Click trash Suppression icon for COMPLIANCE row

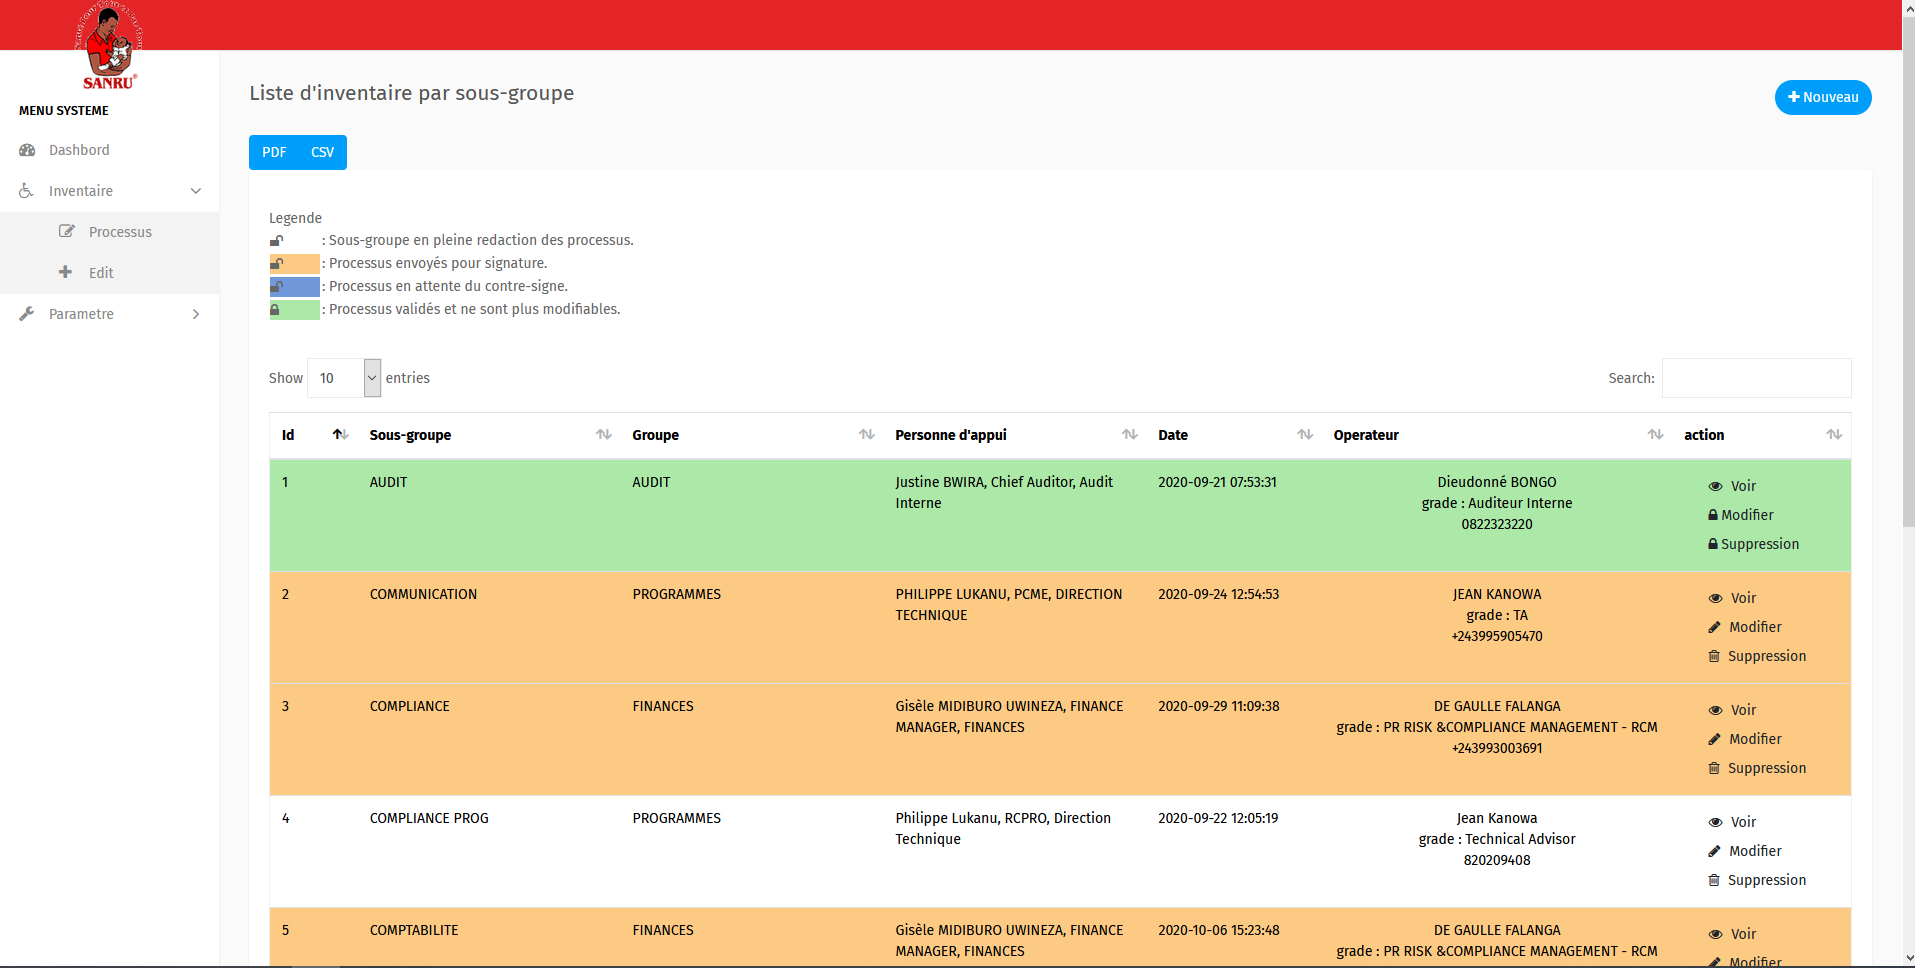[x=1714, y=768]
